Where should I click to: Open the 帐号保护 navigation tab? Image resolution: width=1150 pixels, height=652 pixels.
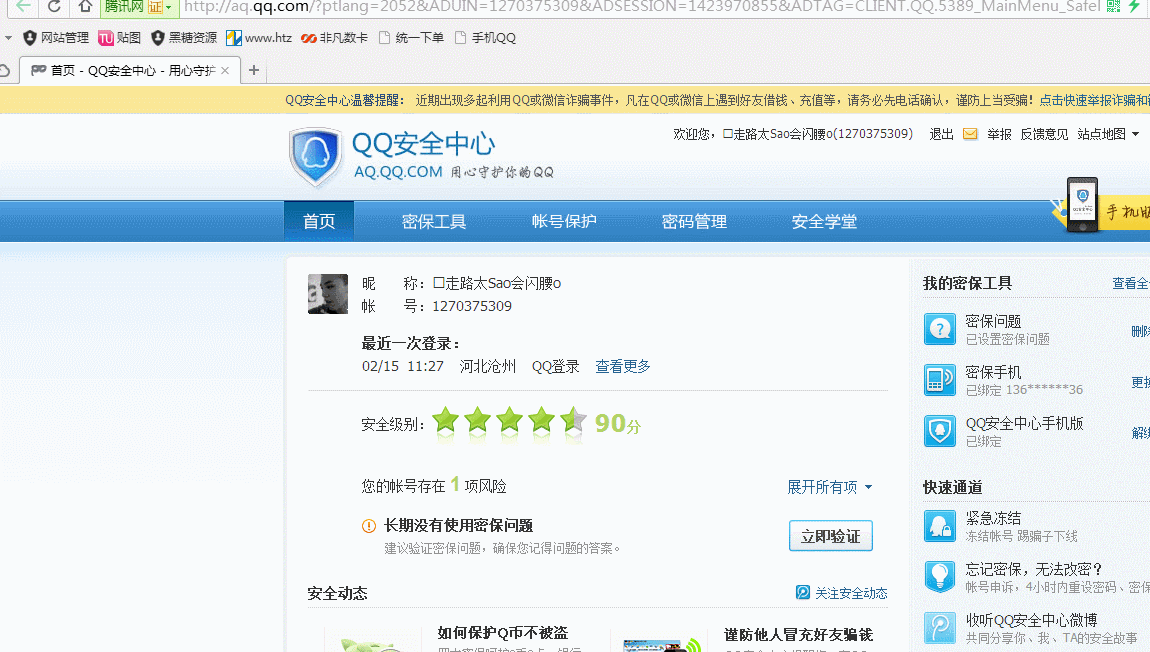[564, 221]
